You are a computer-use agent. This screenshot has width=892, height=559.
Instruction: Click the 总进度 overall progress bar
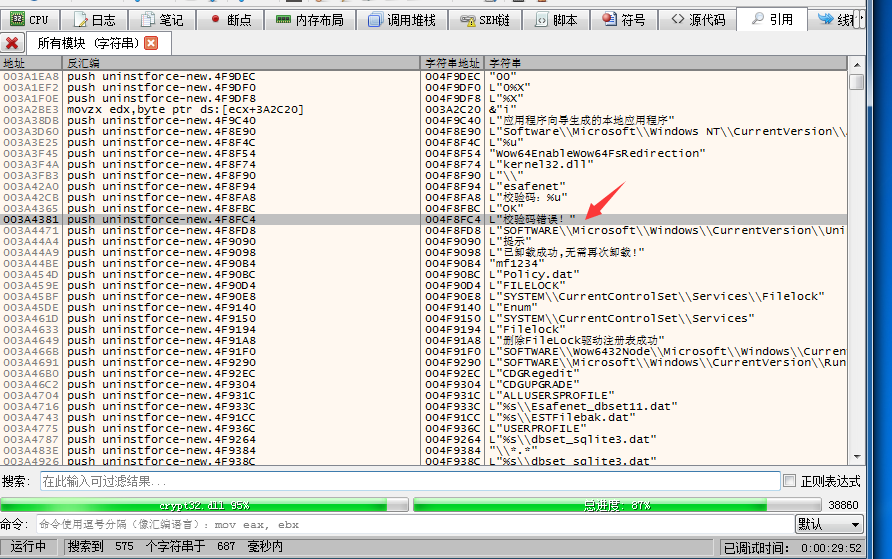point(617,505)
